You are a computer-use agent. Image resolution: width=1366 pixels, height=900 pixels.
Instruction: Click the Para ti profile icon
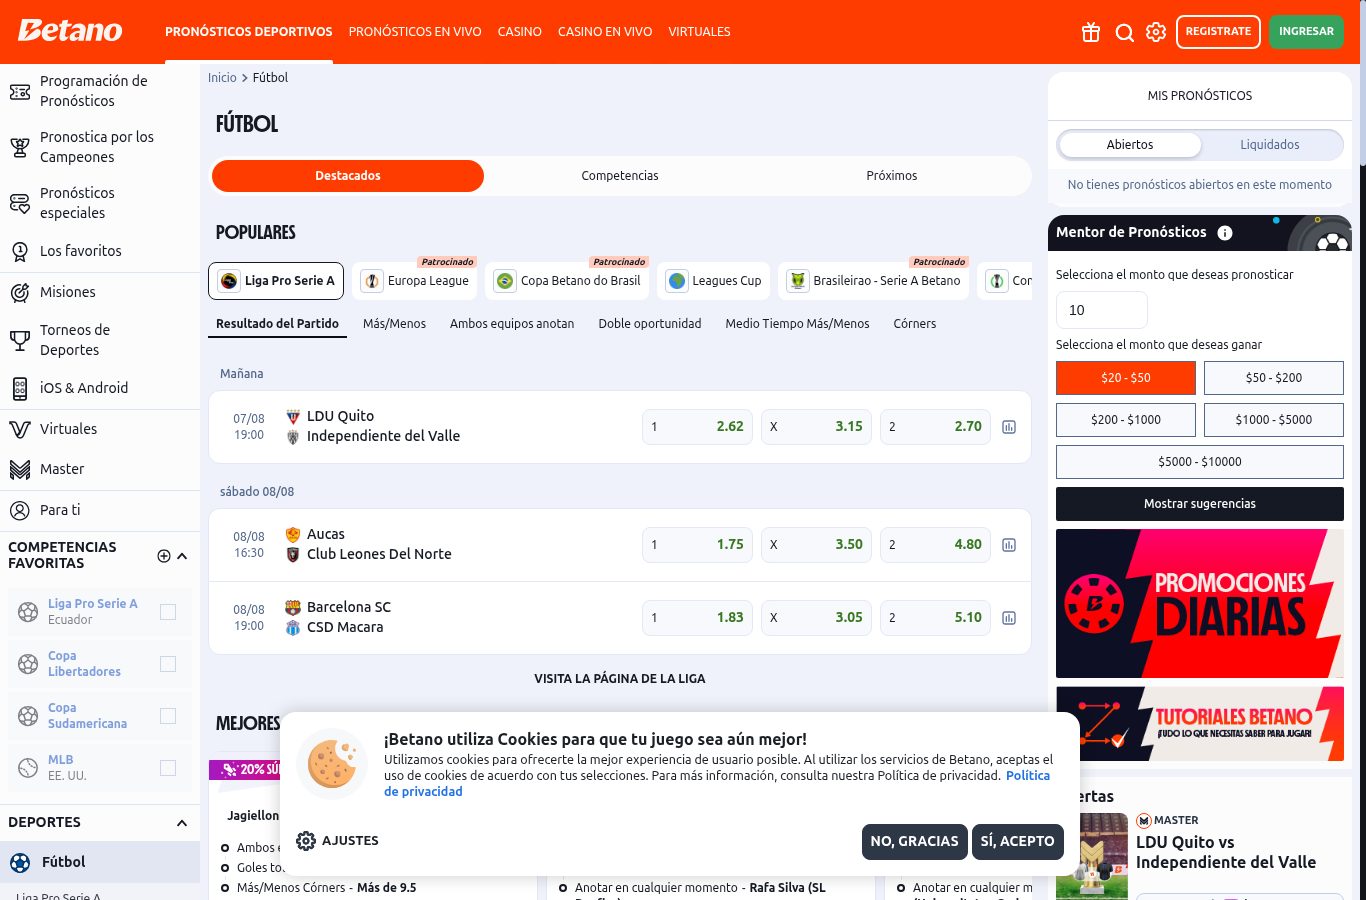tap(20, 511)
